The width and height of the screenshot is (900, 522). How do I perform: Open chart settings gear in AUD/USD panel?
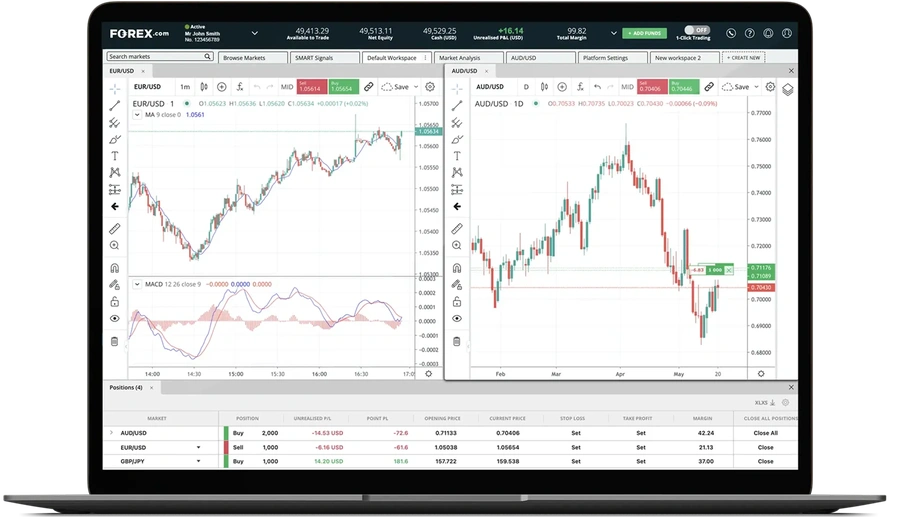(770, 87)
